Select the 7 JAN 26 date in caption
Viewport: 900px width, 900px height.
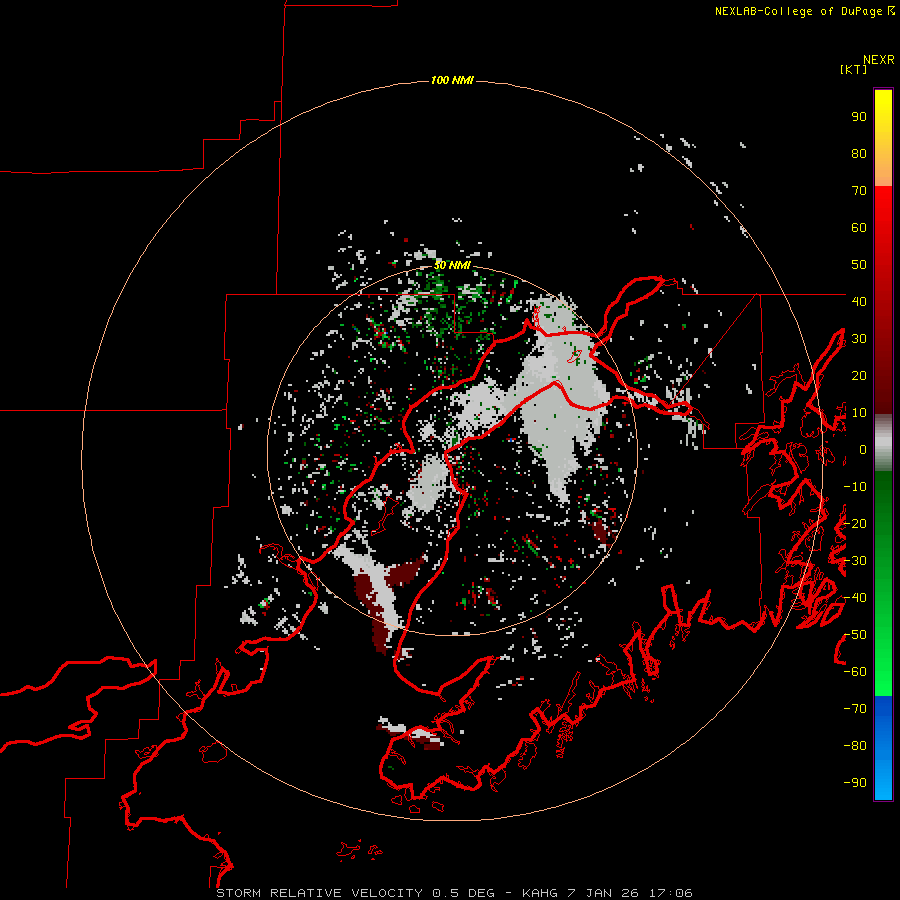click(x=603, y=893)
